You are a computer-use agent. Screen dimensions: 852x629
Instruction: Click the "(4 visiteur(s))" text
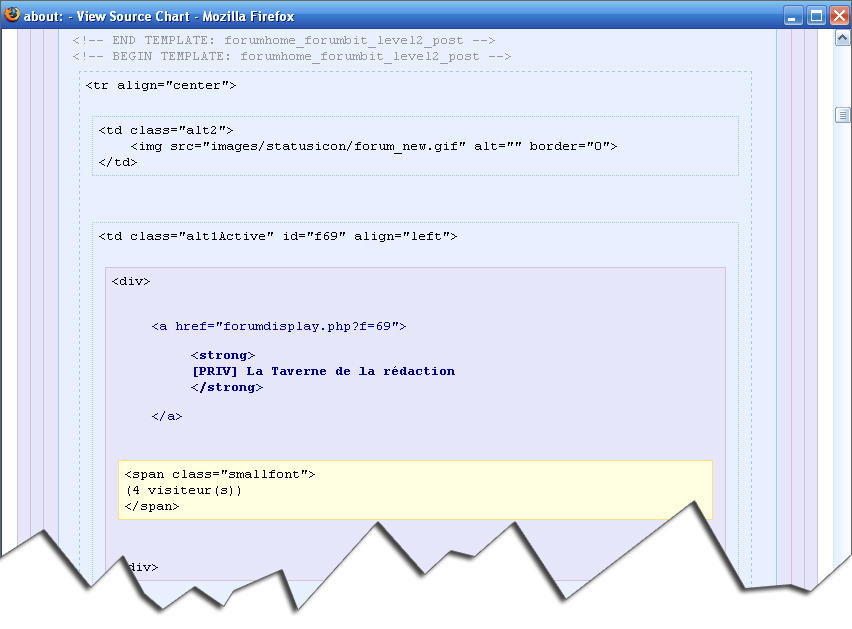pyautogui.click(x=184, y=491)
